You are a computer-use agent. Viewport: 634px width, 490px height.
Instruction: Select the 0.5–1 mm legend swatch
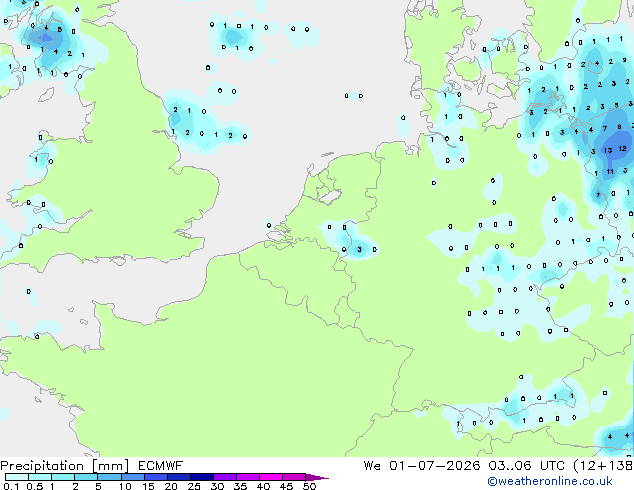(x=40, y=477)
